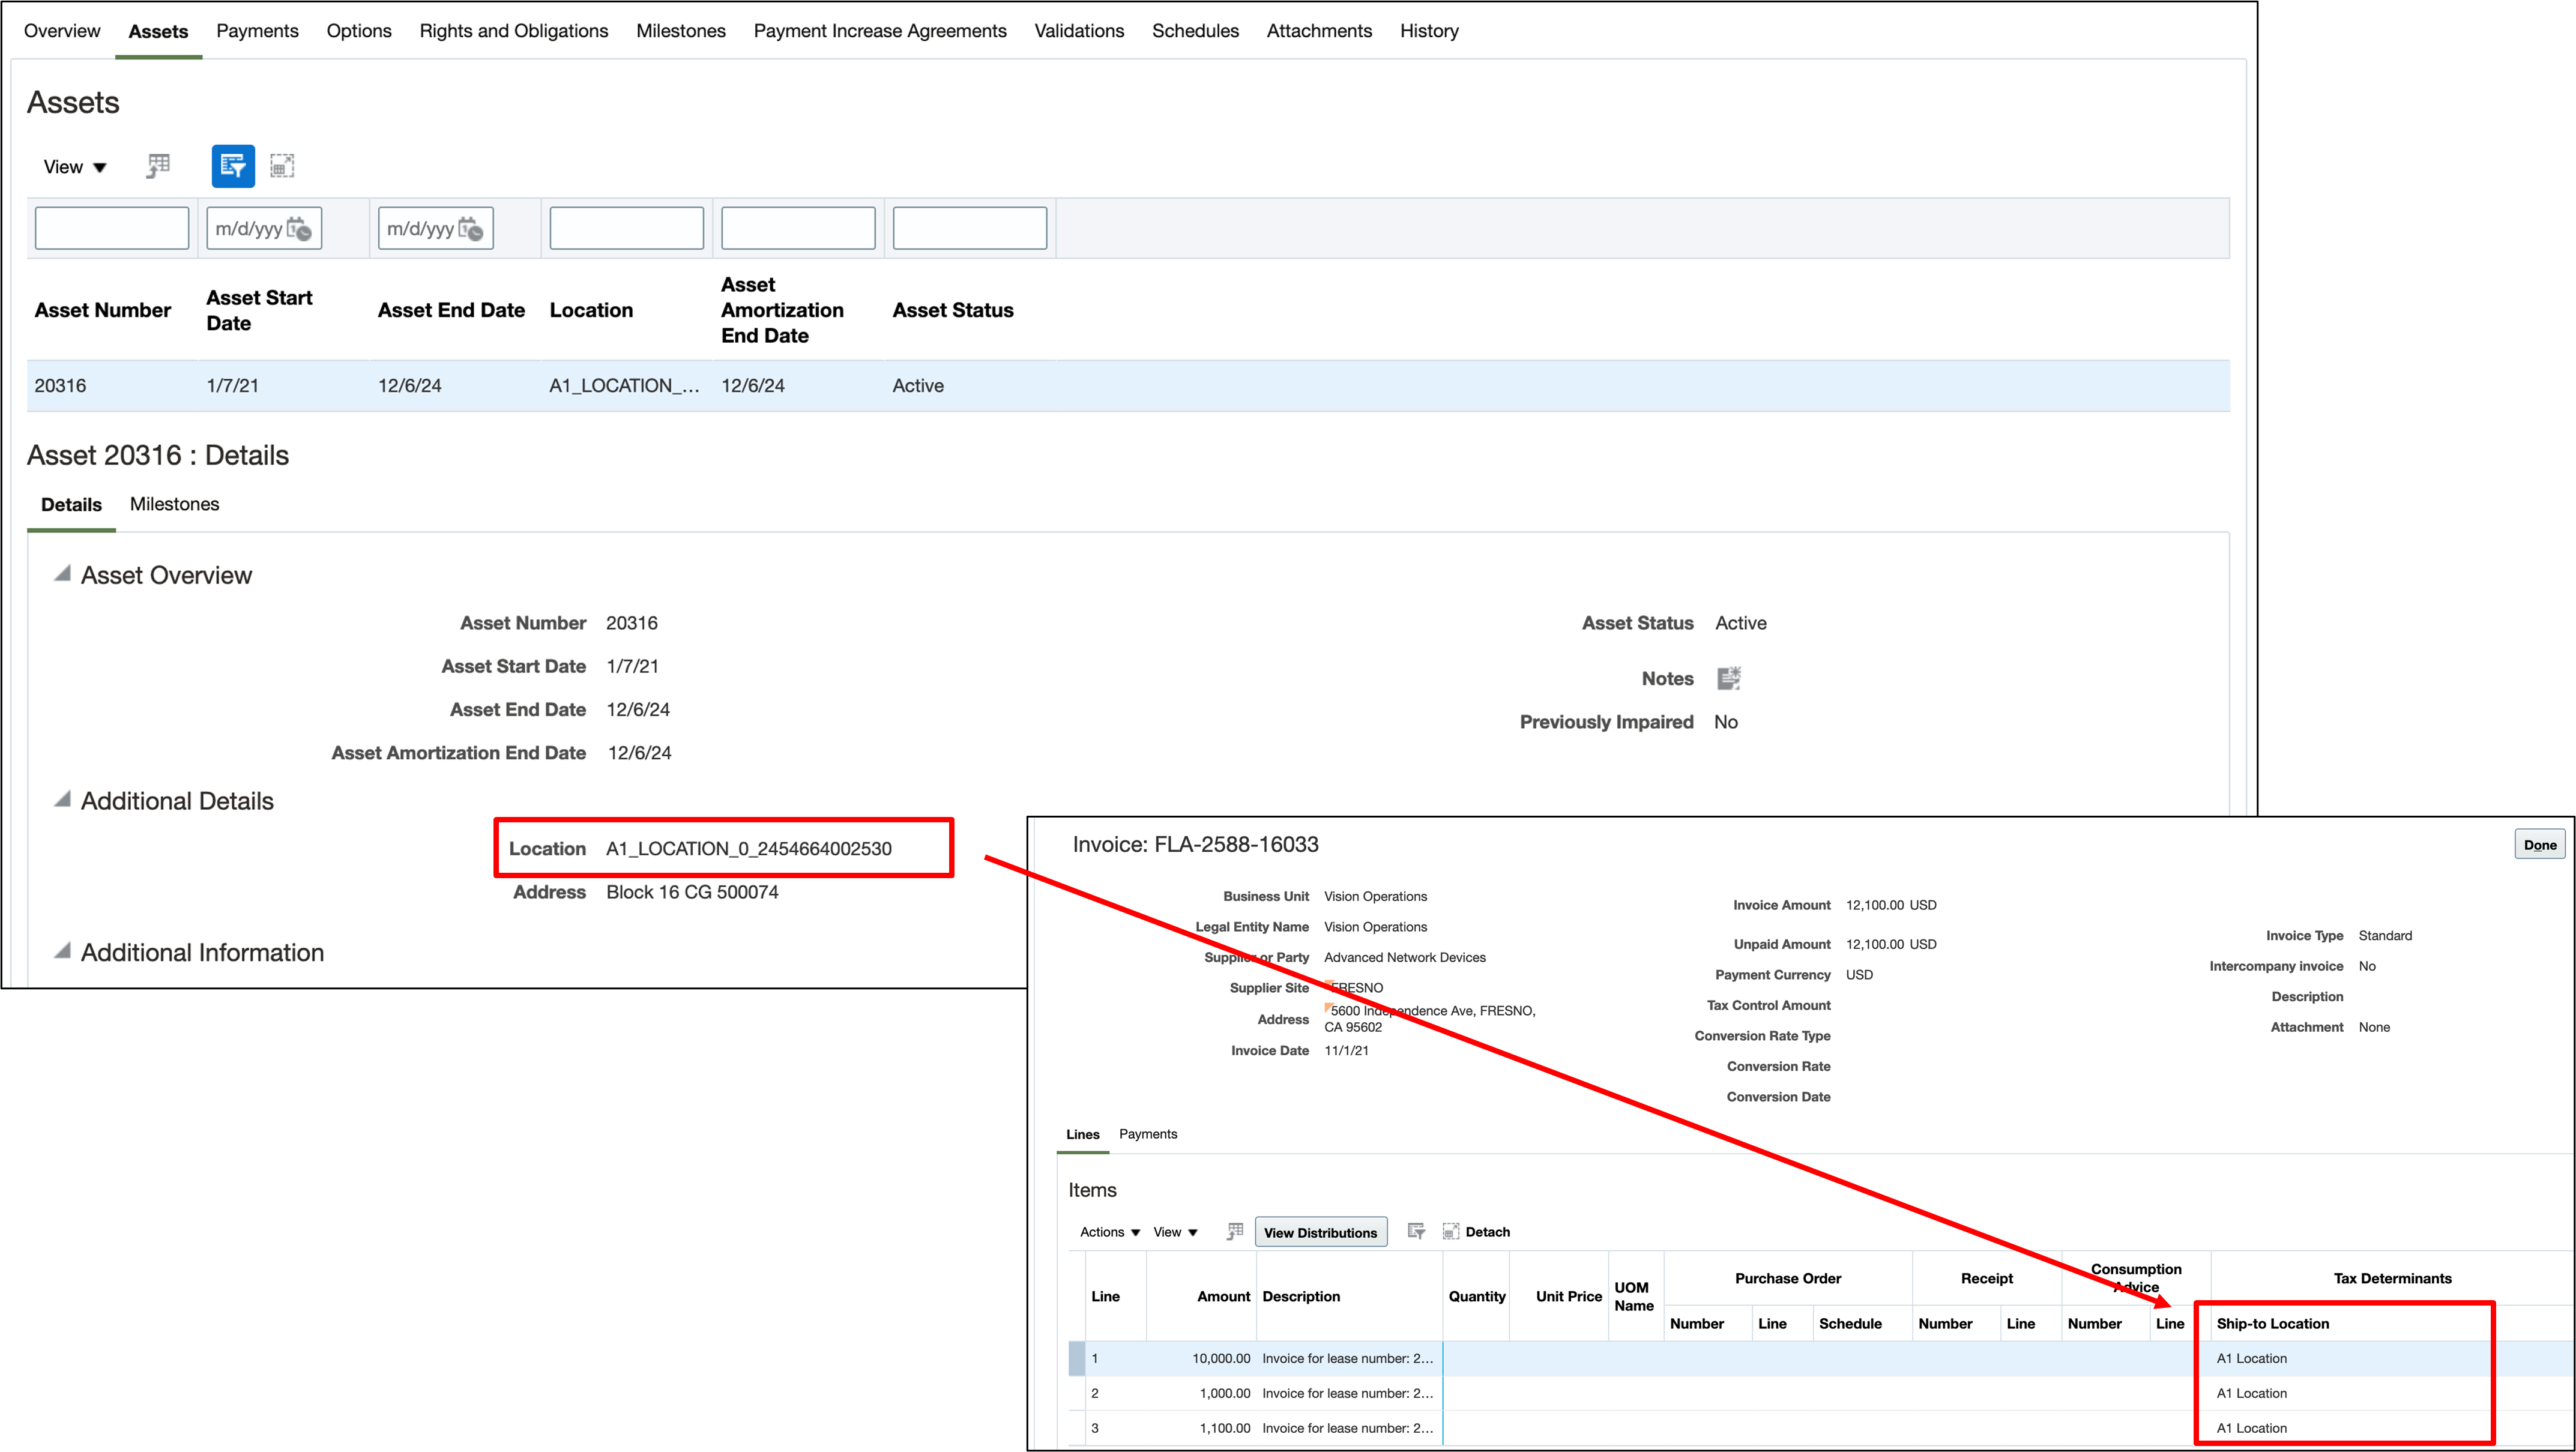Click Detach table icon in Assets toolbar
This screenshot has height=1452, width=2576.
point(282,166)
